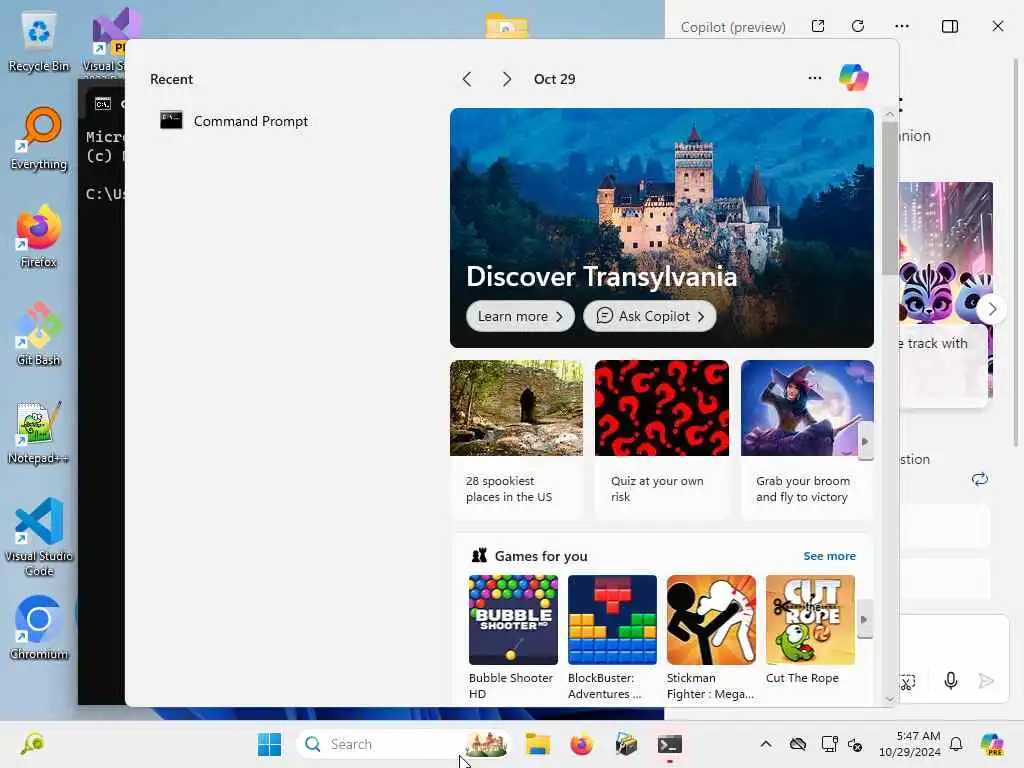The width and height of the screenshot is (1024, 768).
Task: Open Git Bash desktop shortcut
Action: [x=39, y=334]
